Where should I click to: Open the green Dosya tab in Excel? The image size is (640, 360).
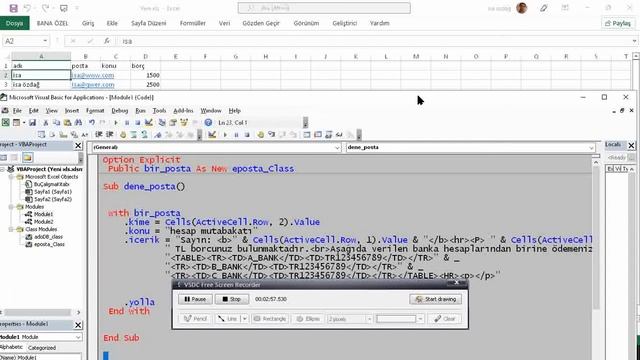[x=15, y=23]
